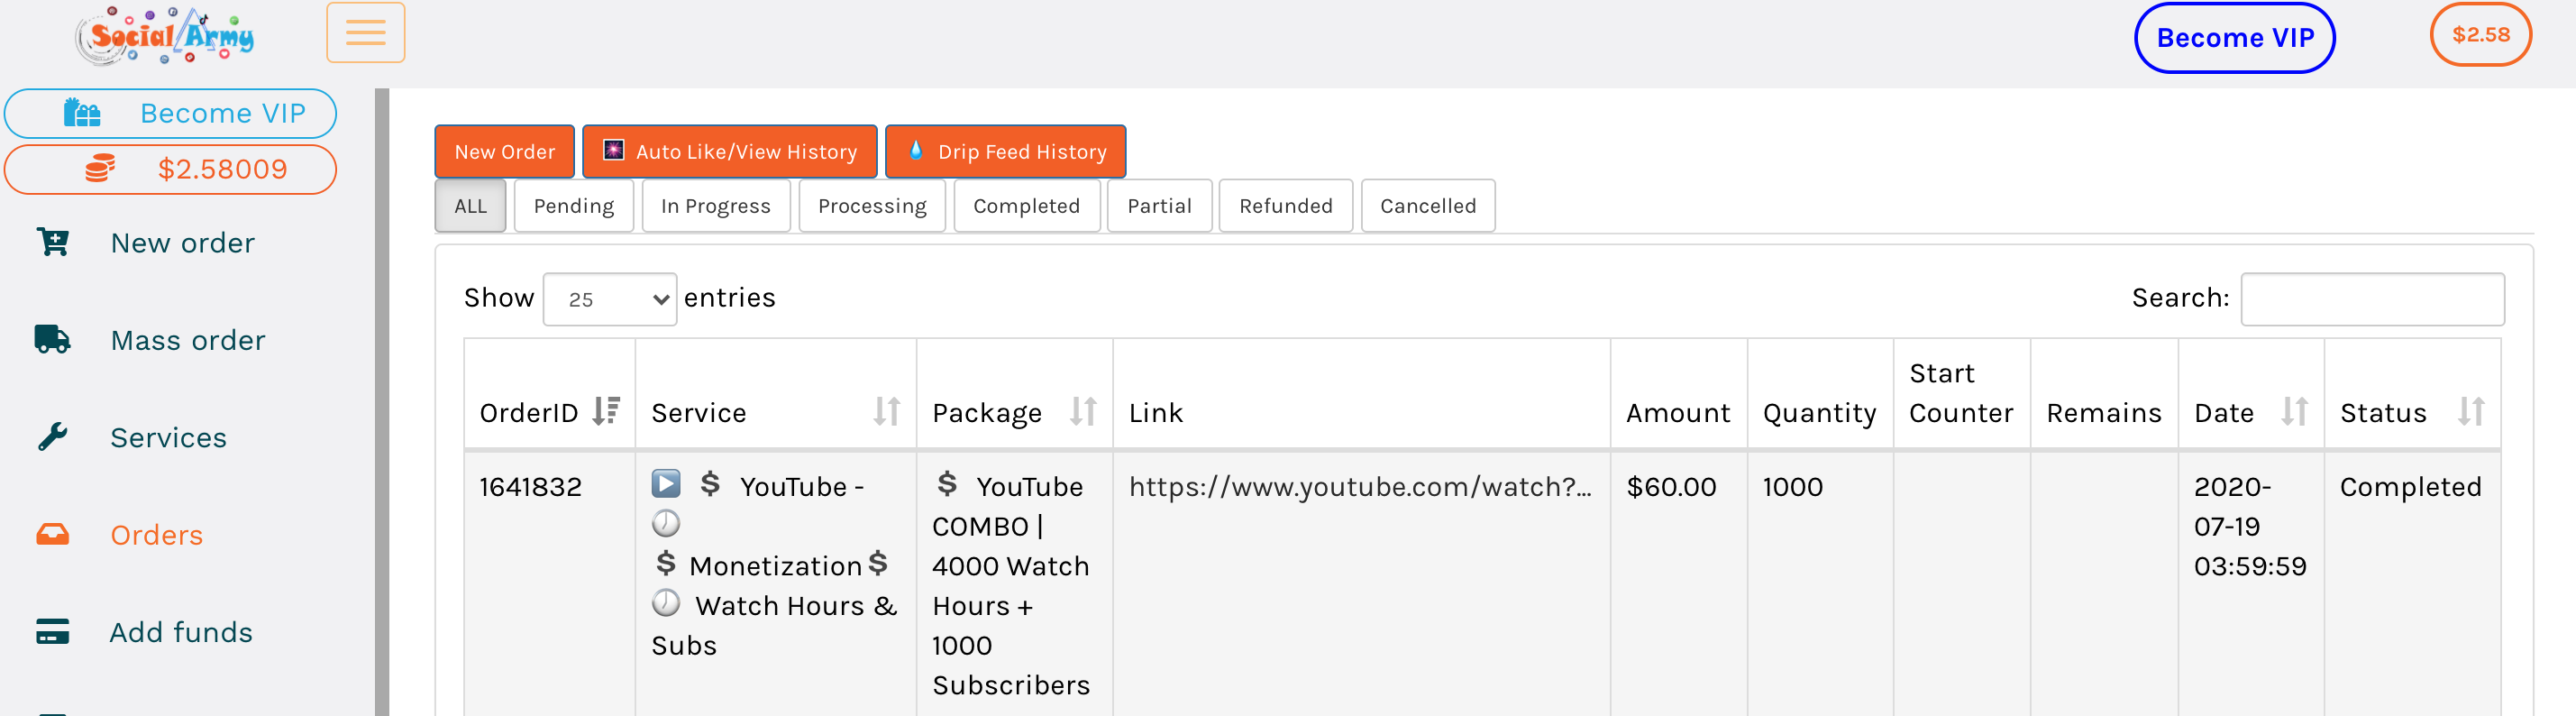Click the truck icon for Mass order
This screenshot has width=2576, height=716.
click(x=53, y=340)
